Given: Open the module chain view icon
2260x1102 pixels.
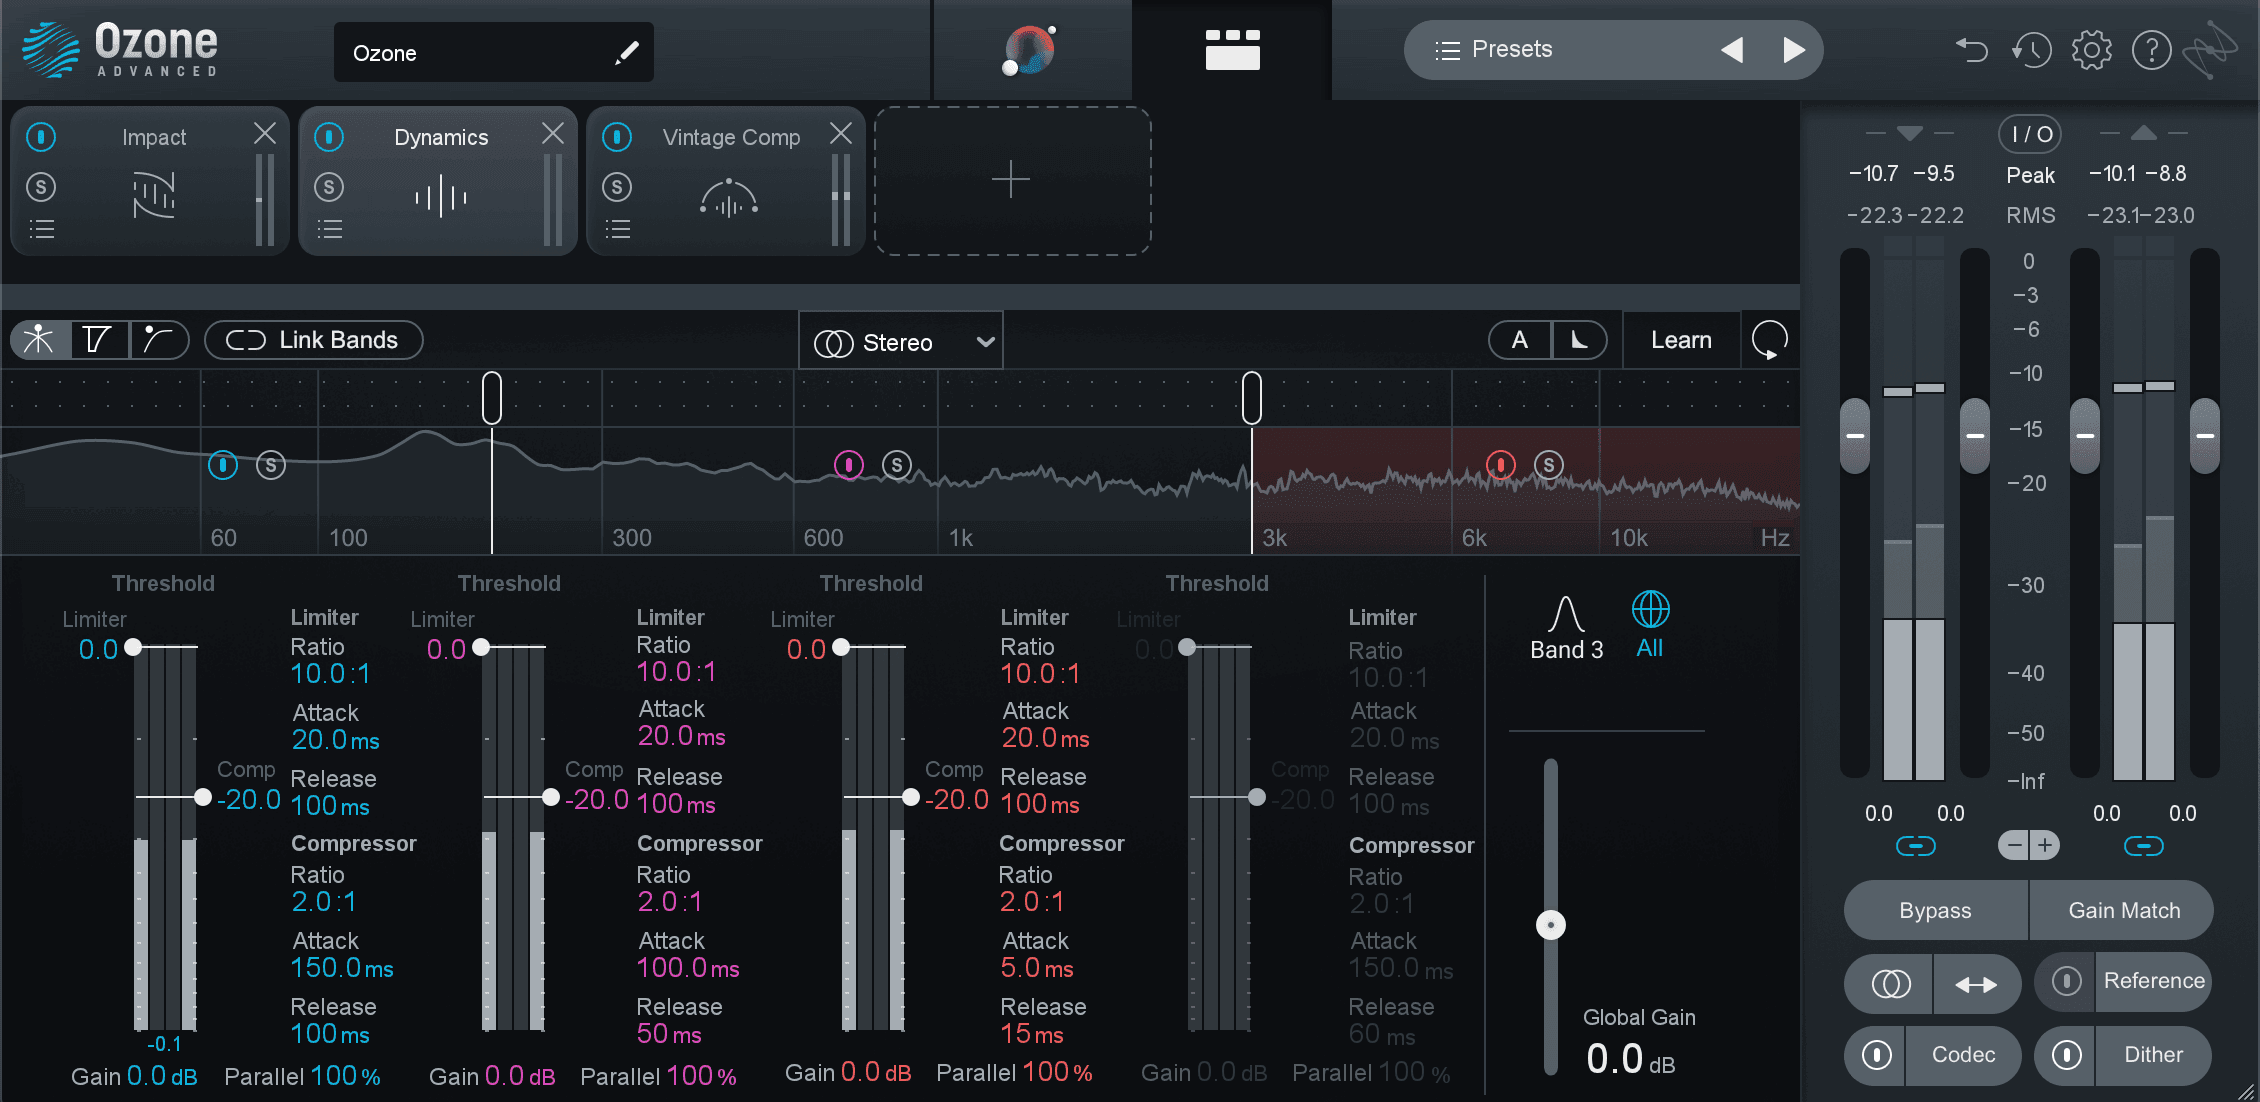Looking at the screenshot, I should click(1232, 50).
